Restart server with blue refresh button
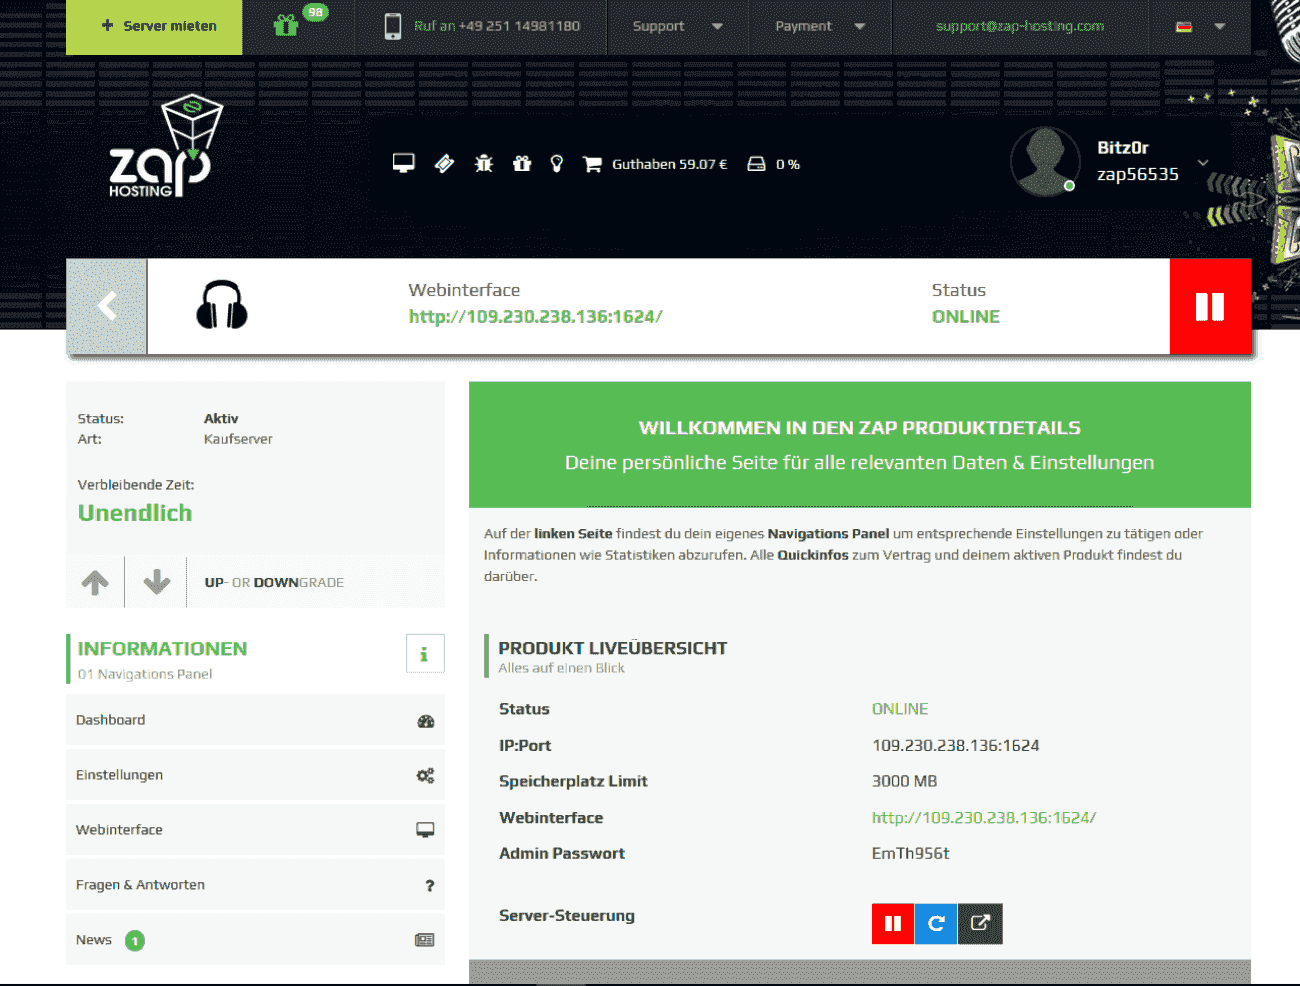 (x=936, y=923)
